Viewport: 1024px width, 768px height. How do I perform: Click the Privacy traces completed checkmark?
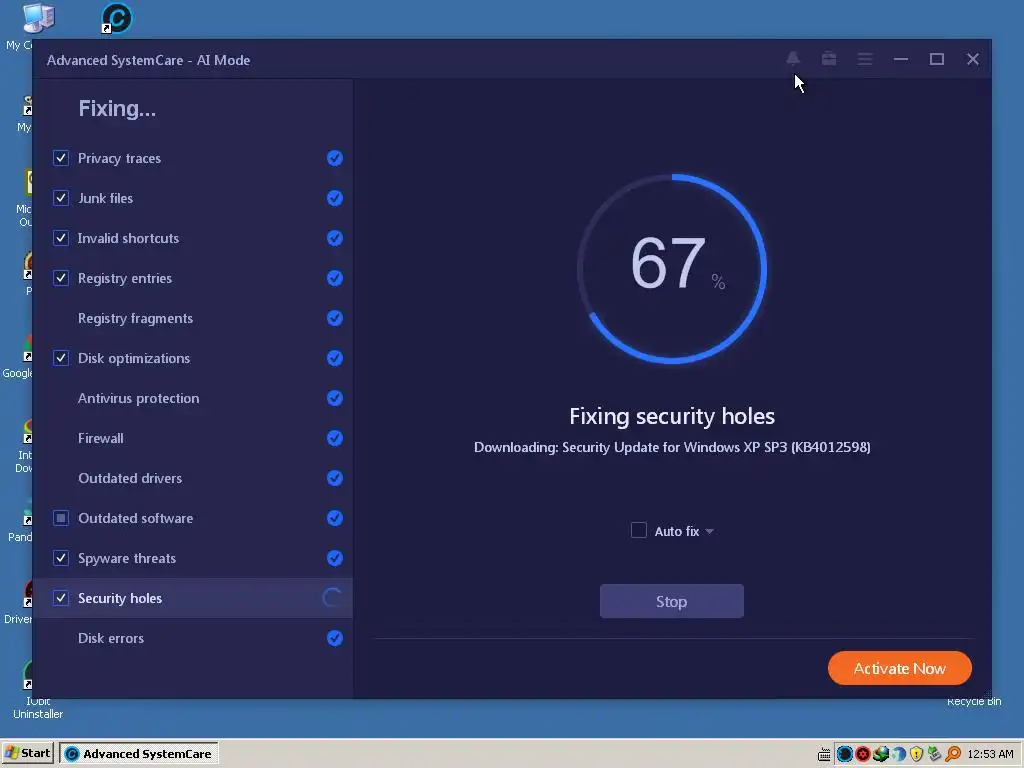334,158
